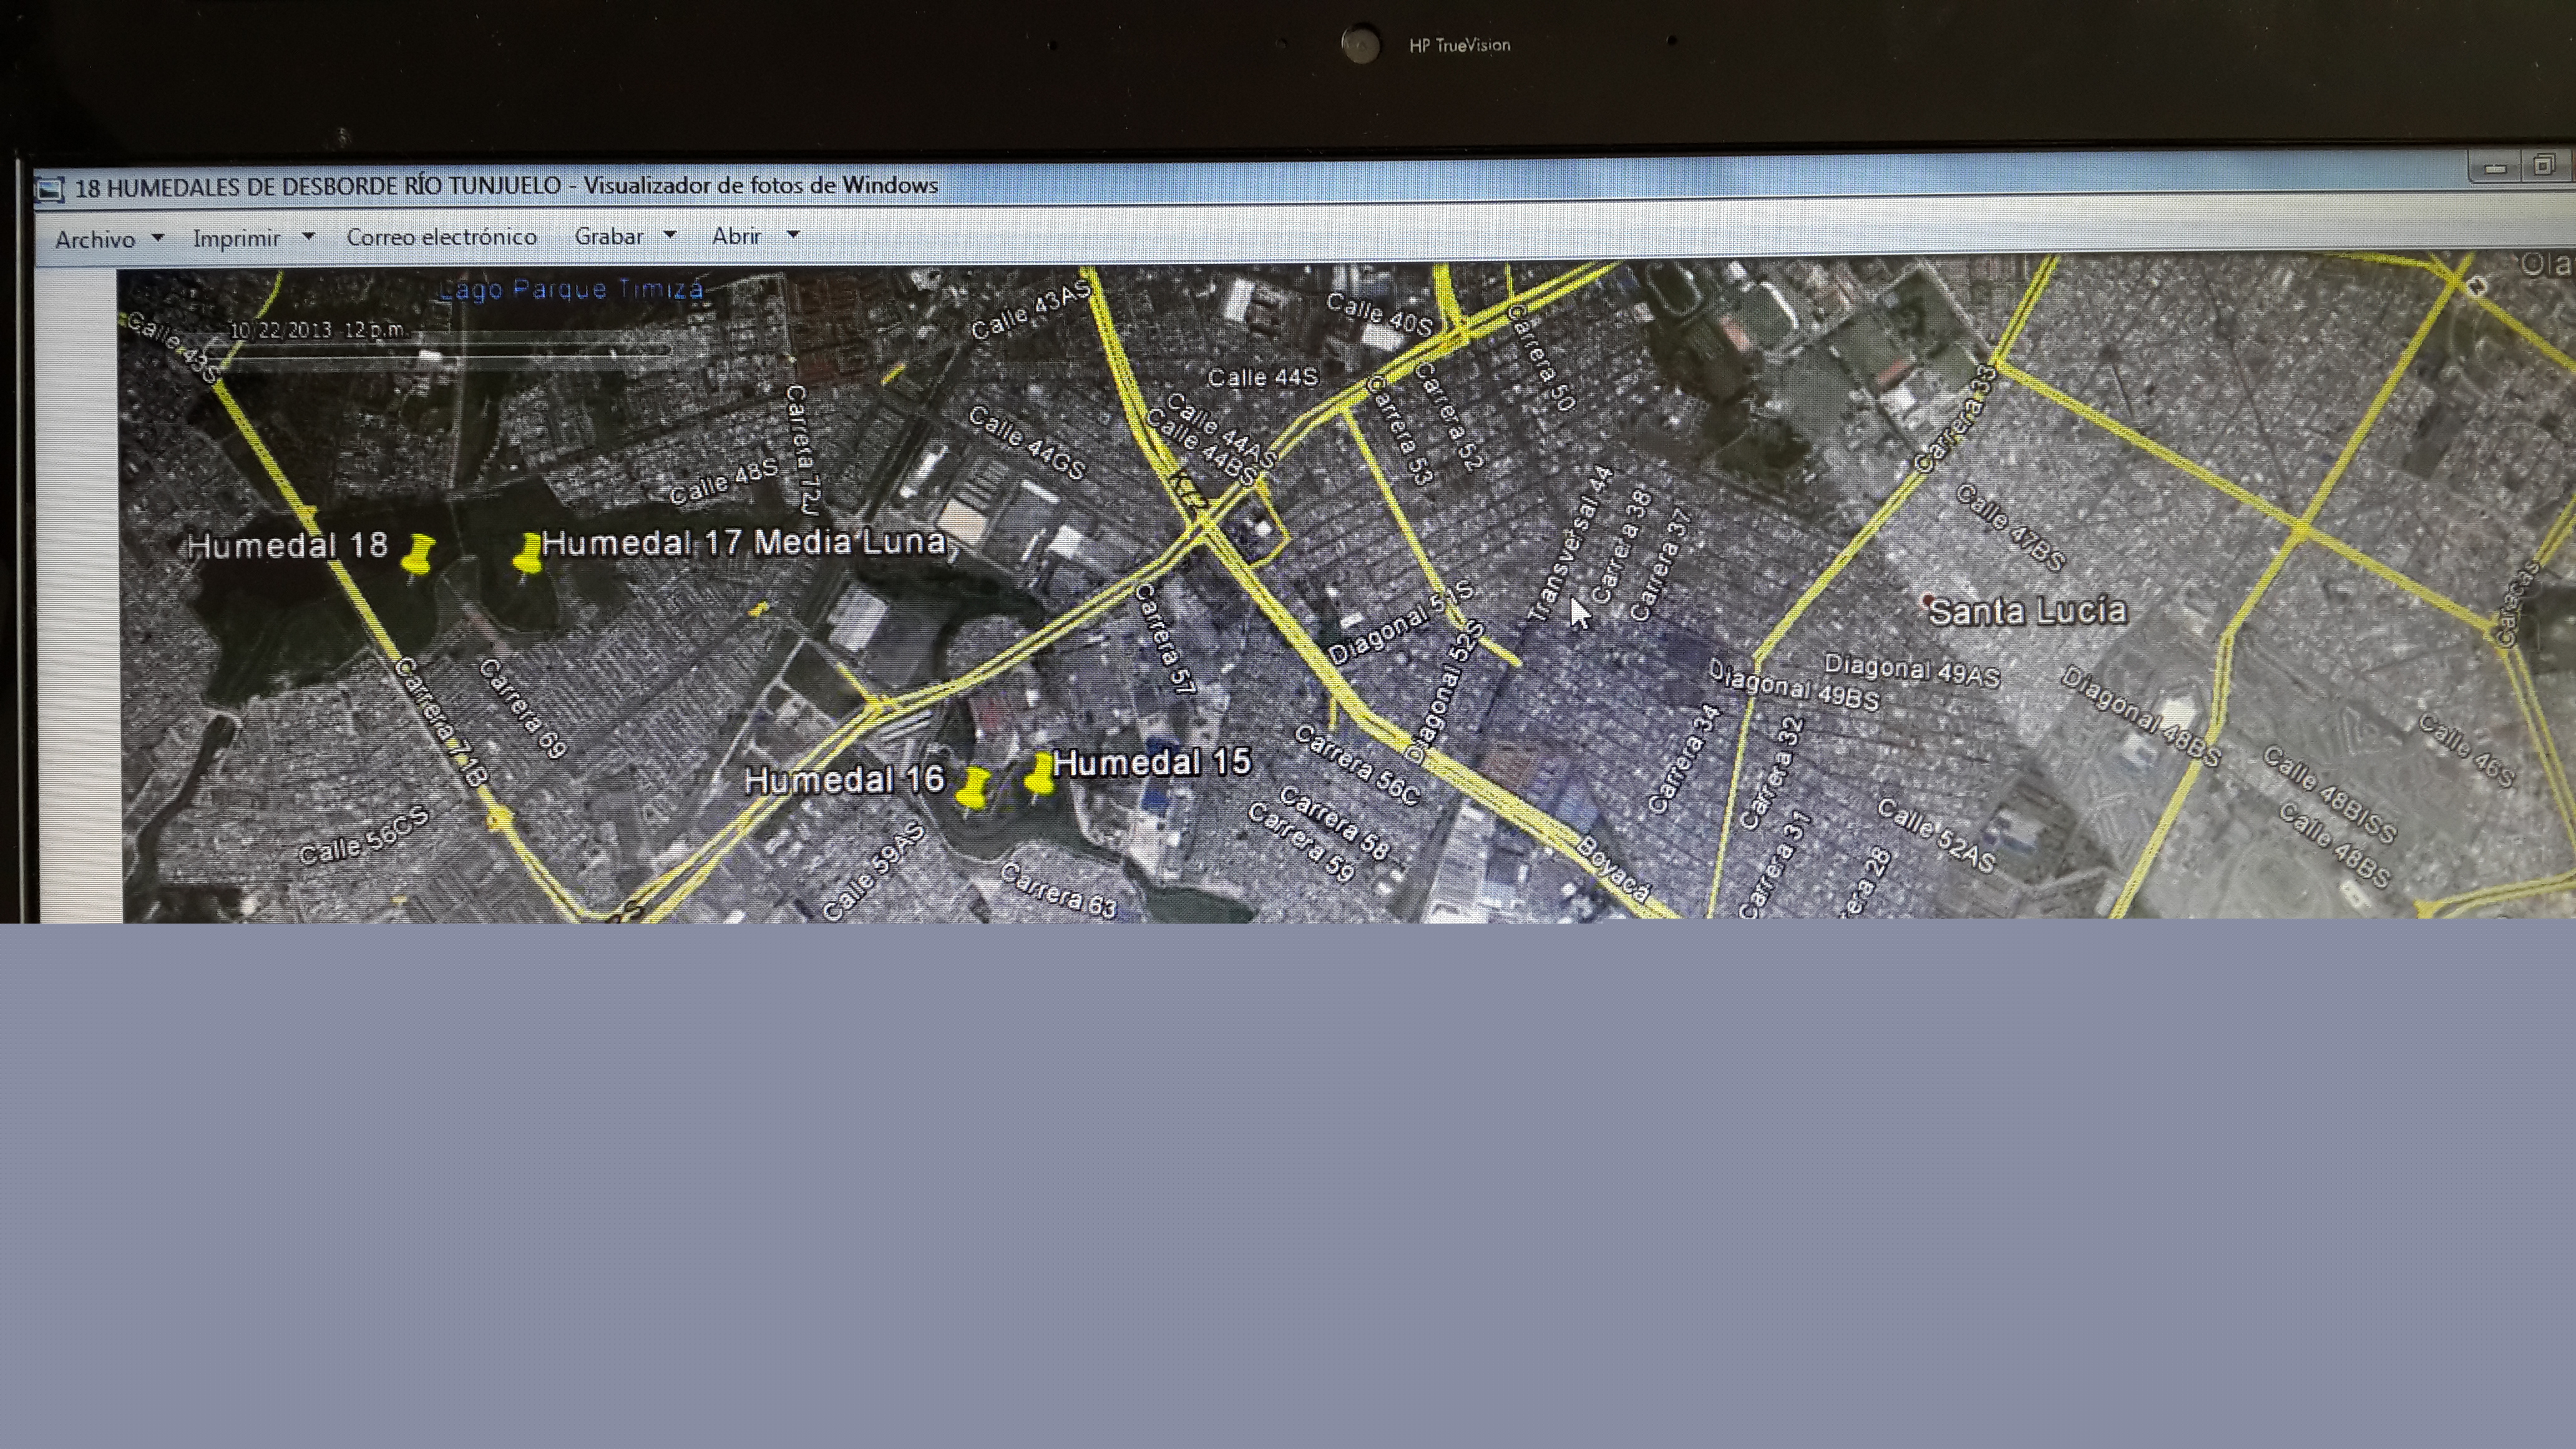Click the Humedal 18 yellow pushpin
The image size is (2576, 1449).
(418, 555)
